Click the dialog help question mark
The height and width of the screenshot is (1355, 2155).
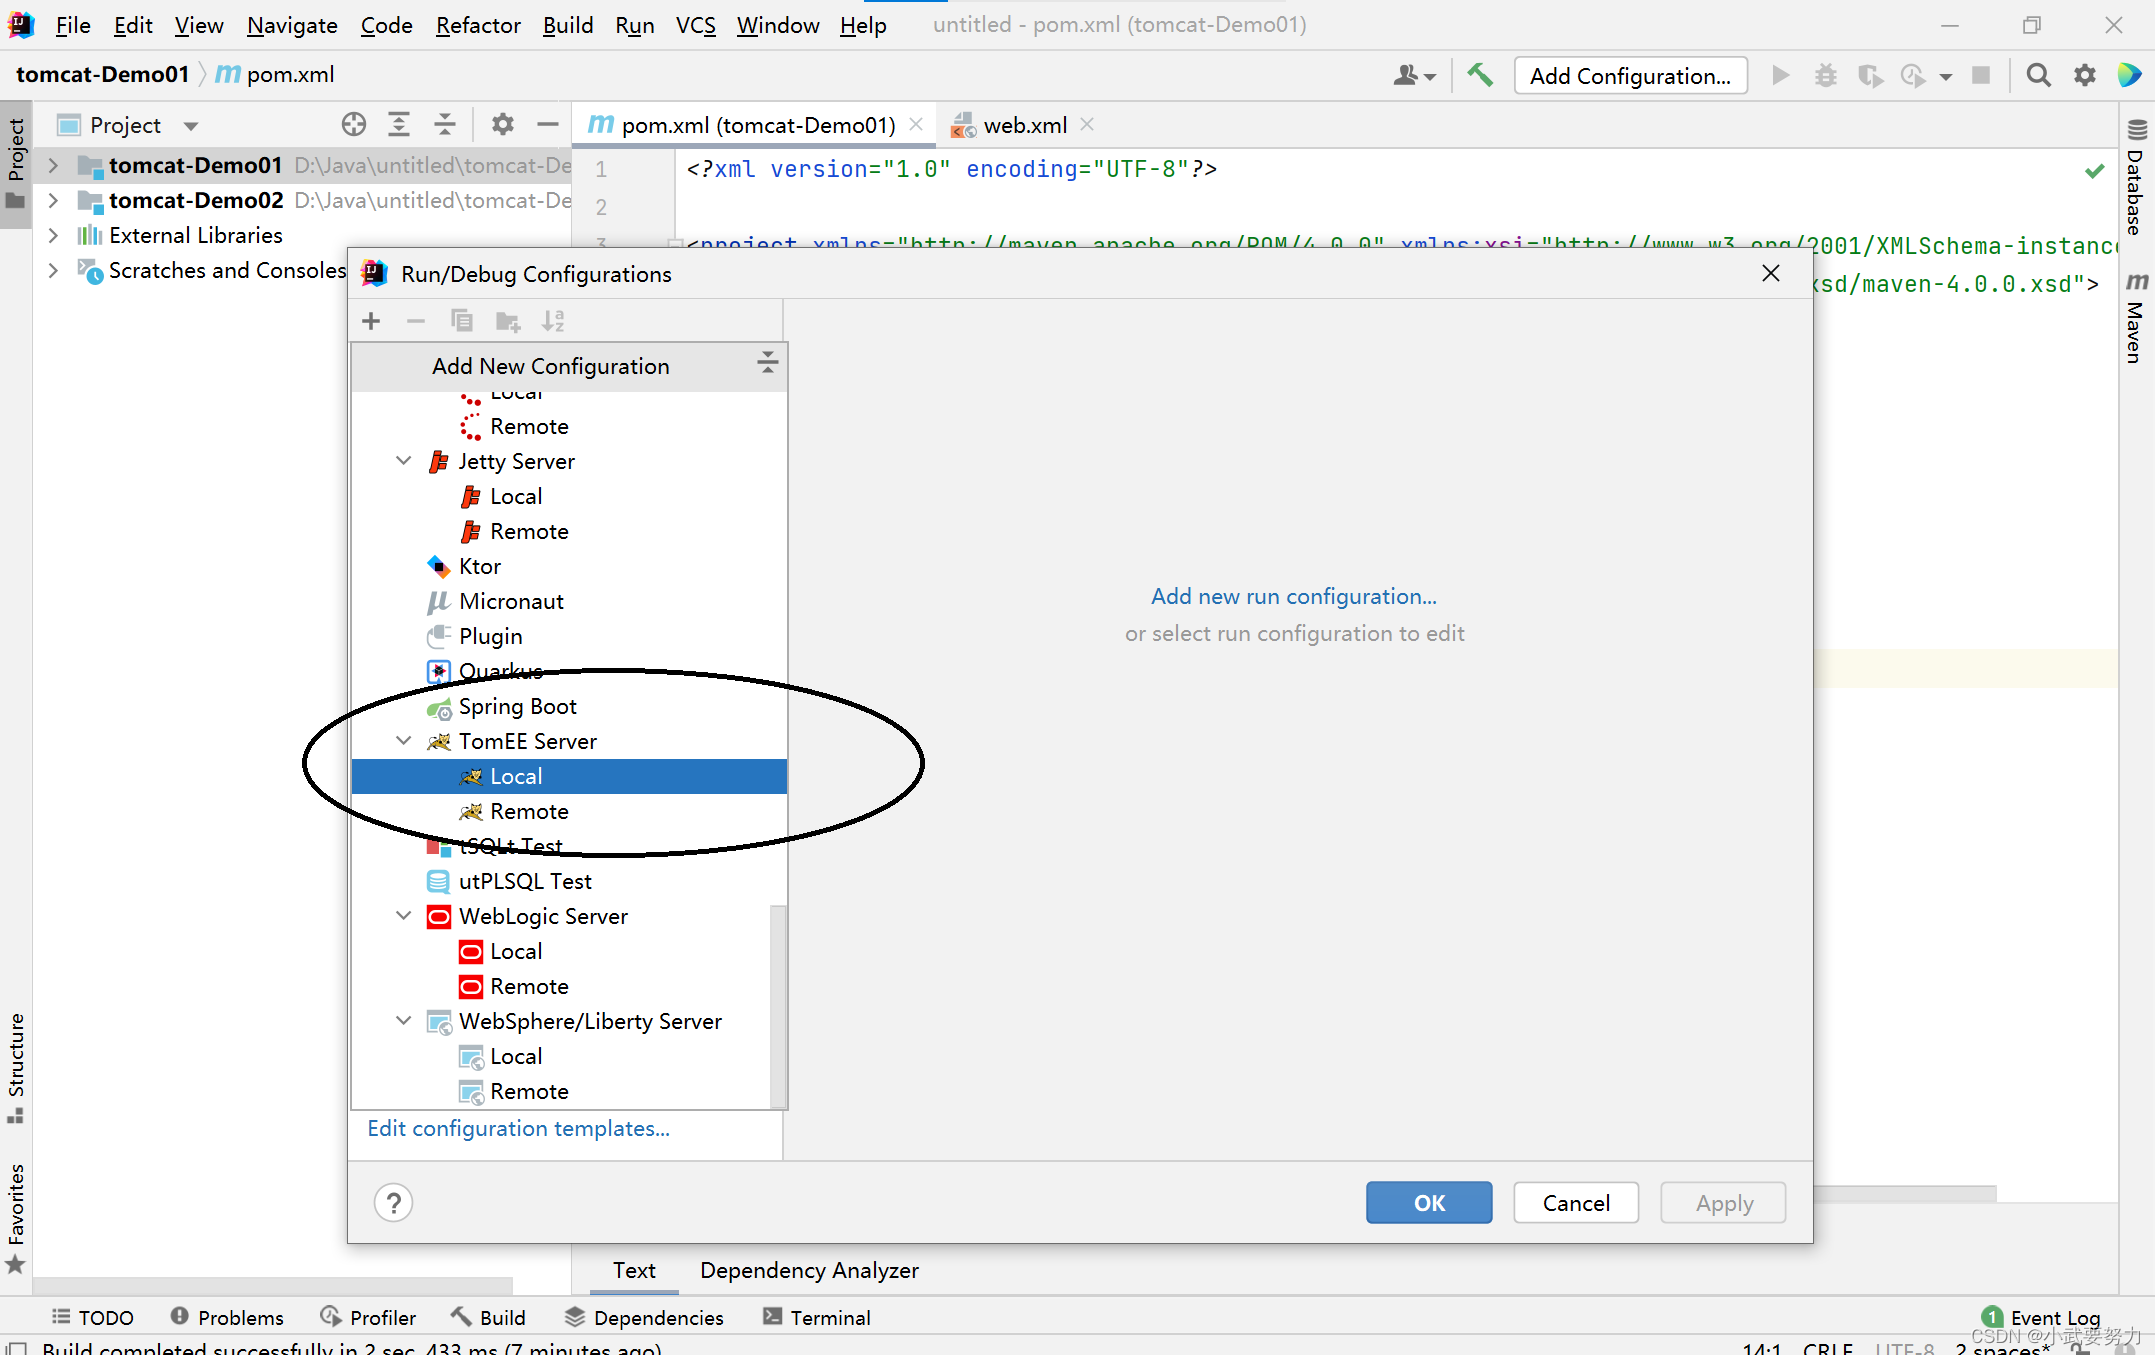tap(394, 1203)
